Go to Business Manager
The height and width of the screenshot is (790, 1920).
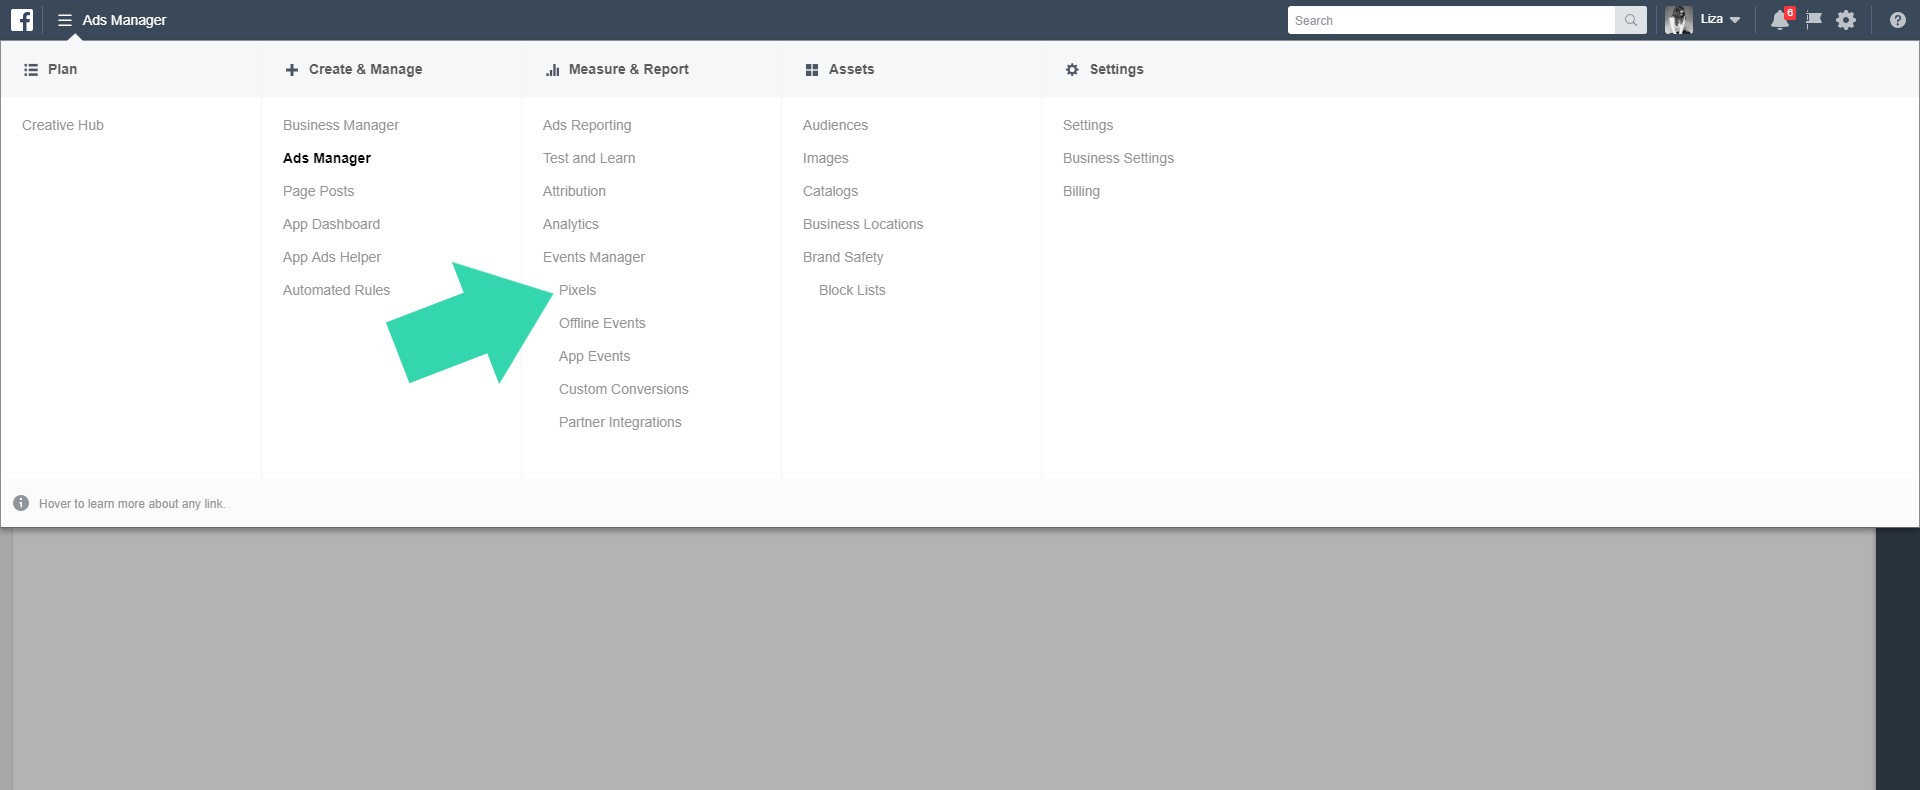pos(340,125)
